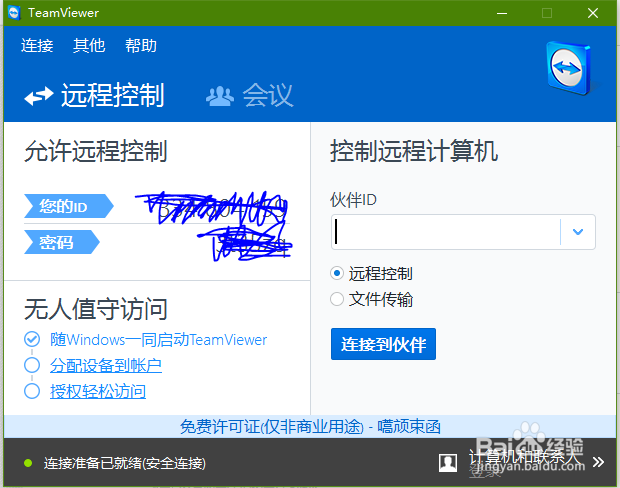Open the 分配设备到帐户 link
620x488 pixels.
point(106,365)
